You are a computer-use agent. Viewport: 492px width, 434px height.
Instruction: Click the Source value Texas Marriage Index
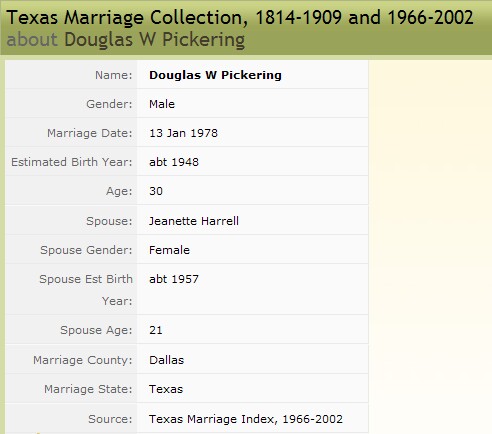click(246, 419)
